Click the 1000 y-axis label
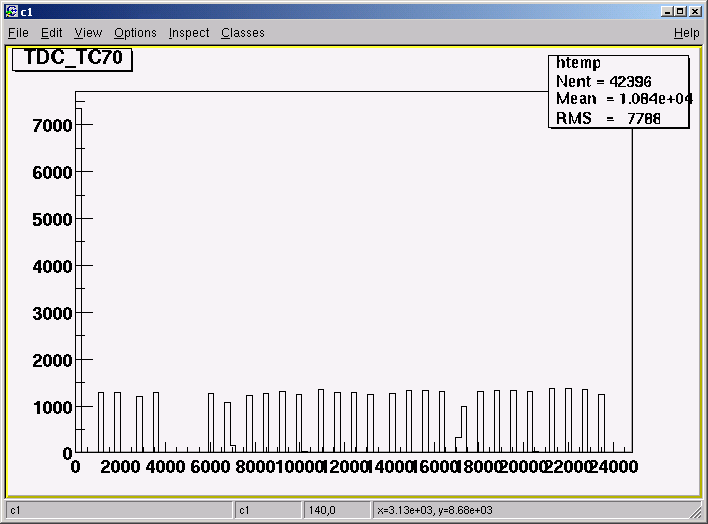The image size is (708, 524). point(52,407)
